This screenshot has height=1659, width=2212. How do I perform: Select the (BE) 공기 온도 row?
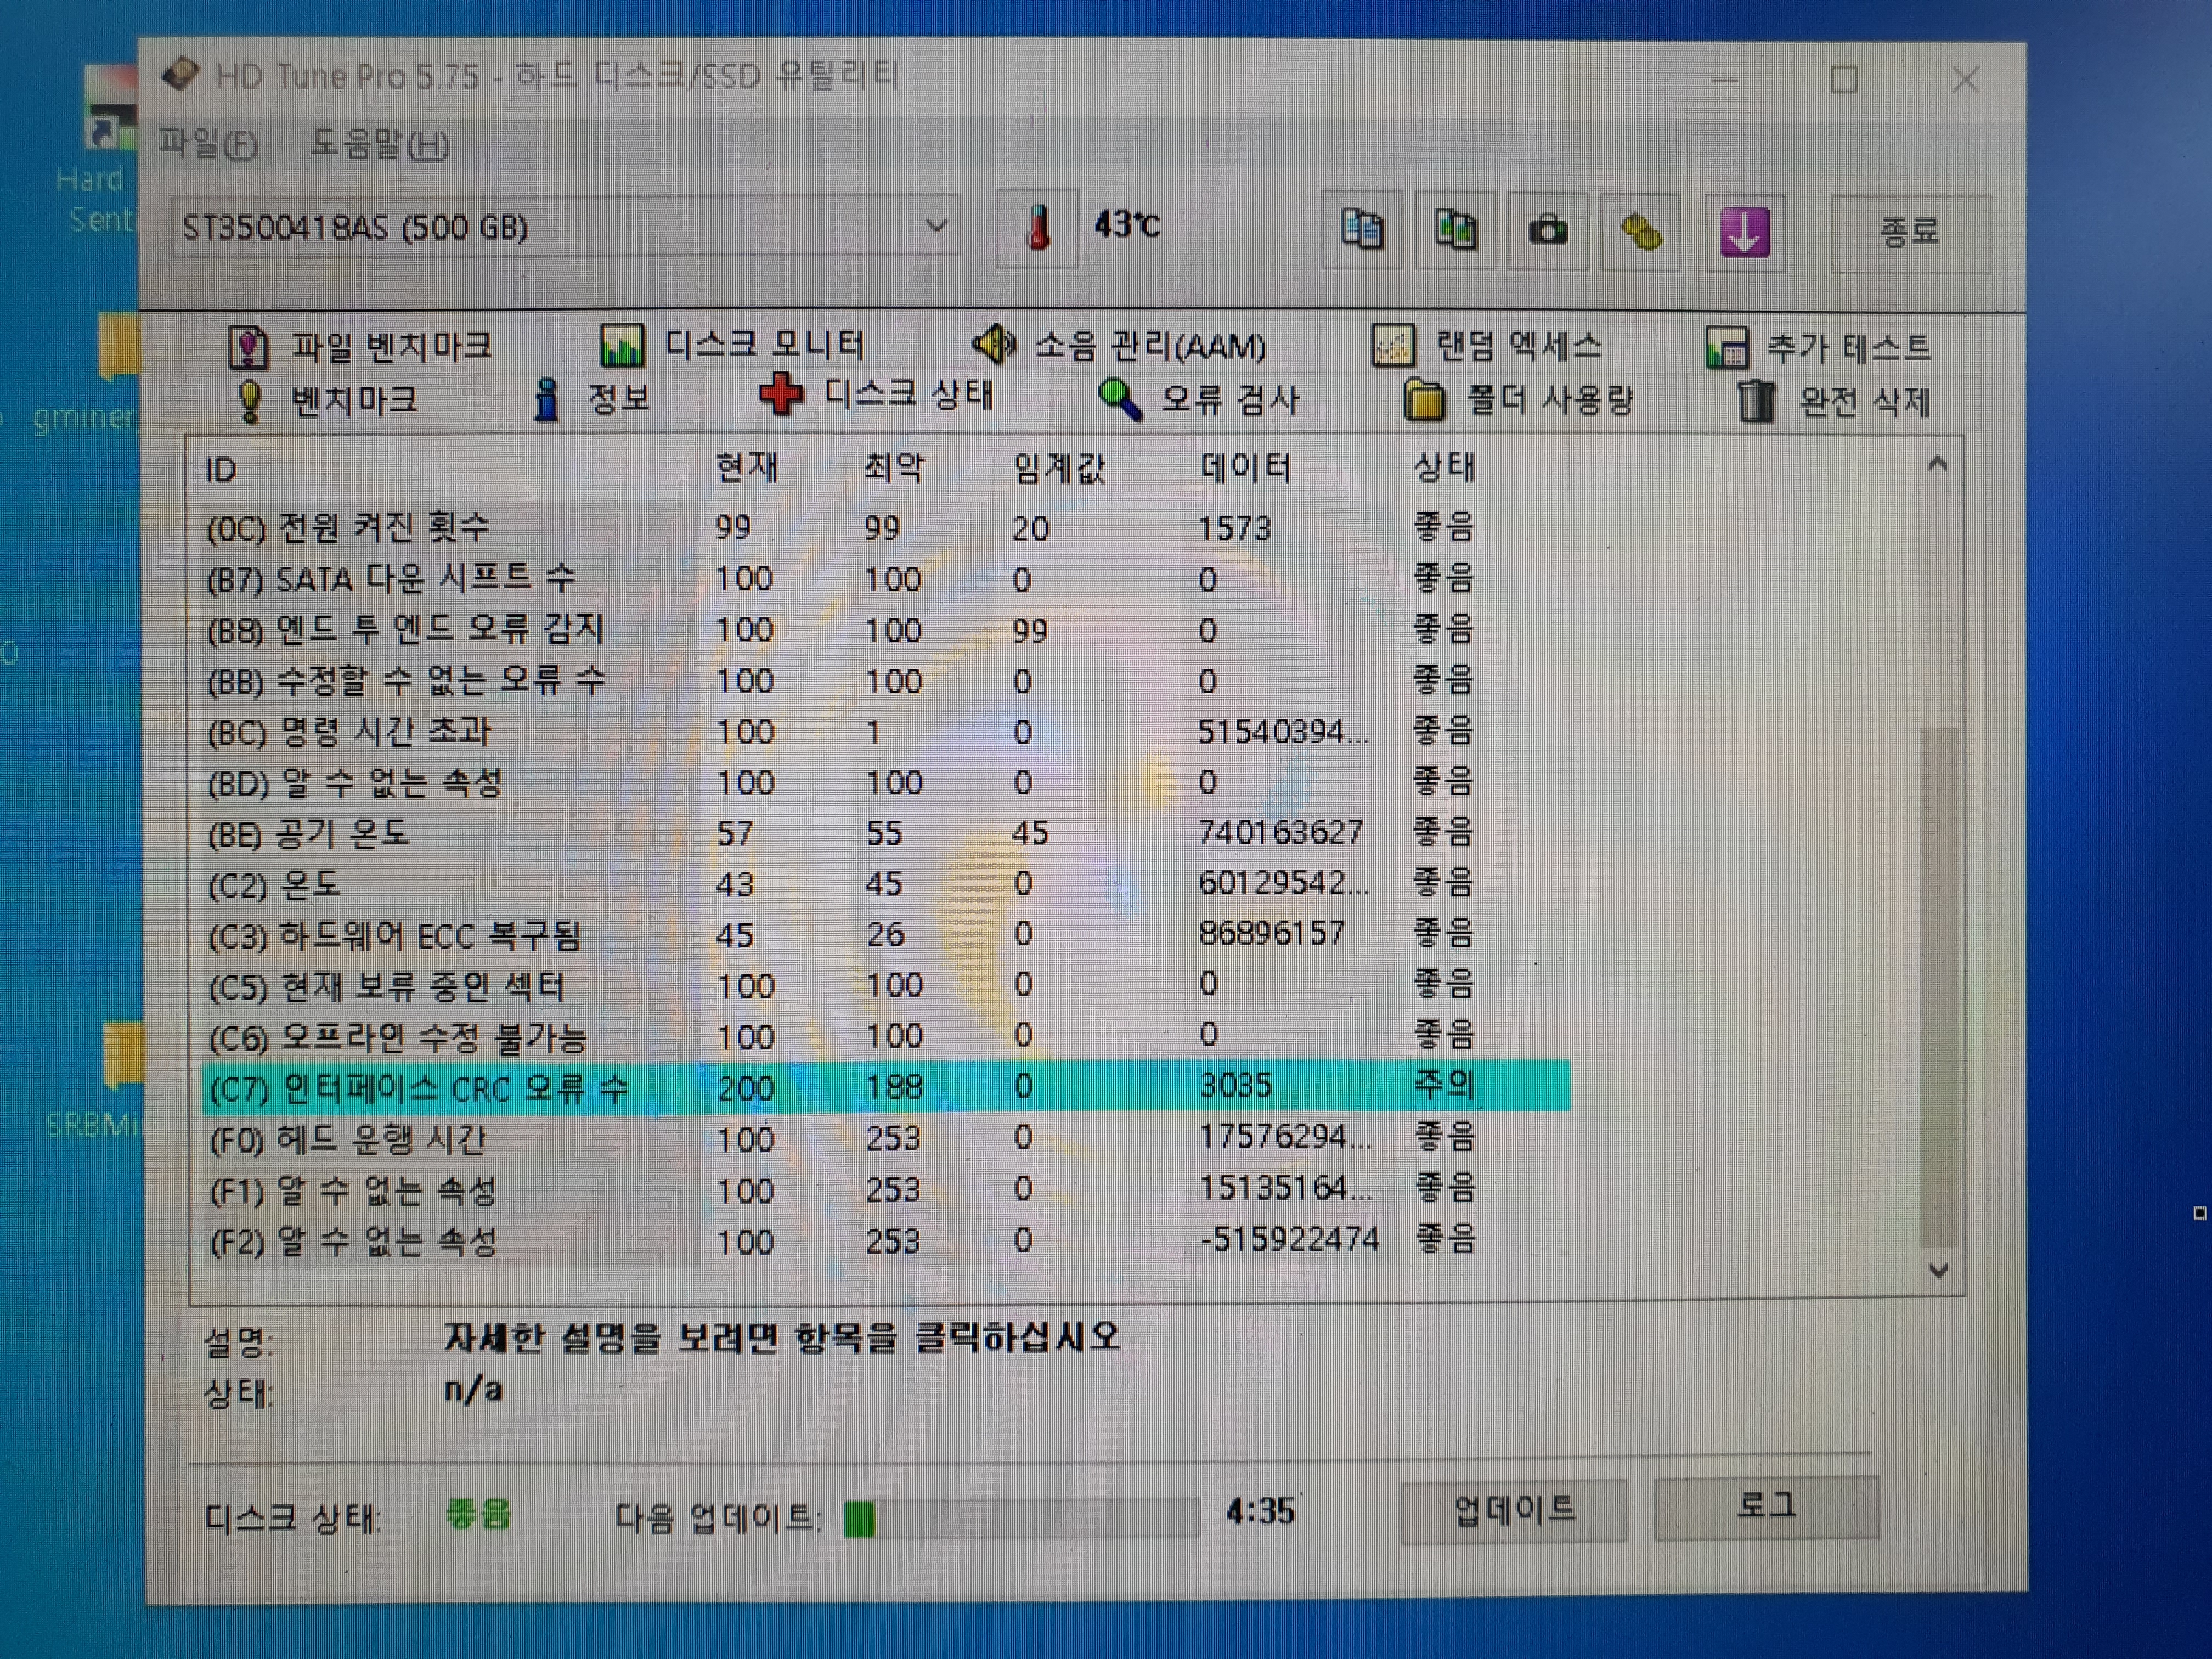click(x=885, y=832)
